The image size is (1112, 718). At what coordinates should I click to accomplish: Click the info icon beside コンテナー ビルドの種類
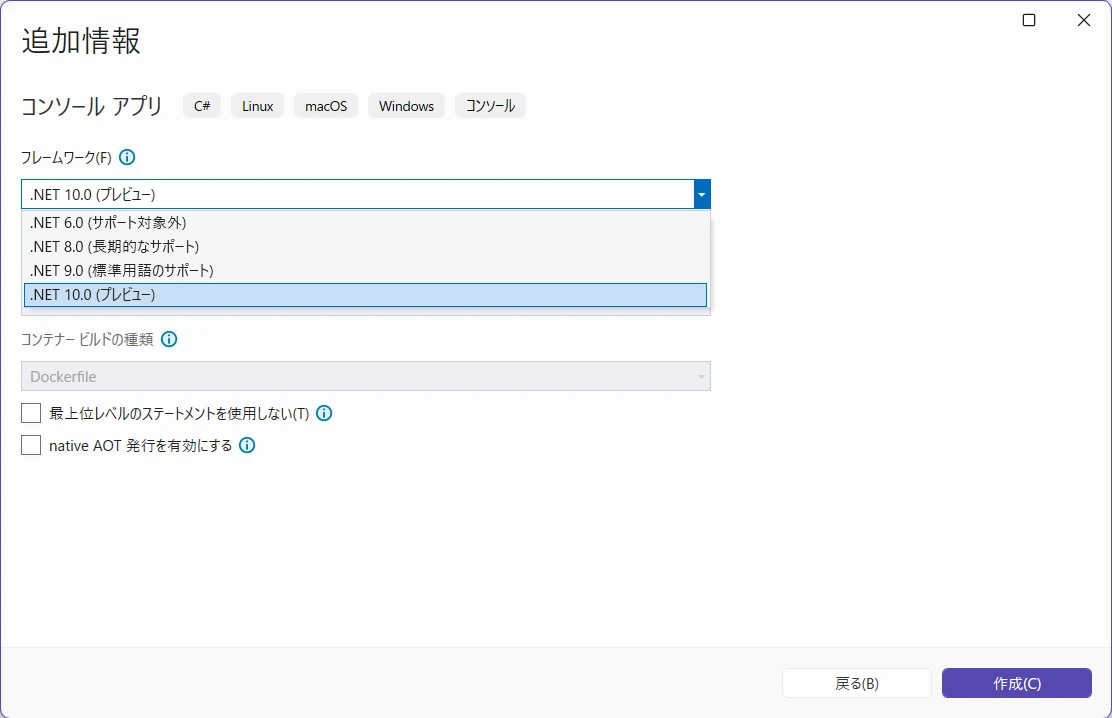[169, 339]
